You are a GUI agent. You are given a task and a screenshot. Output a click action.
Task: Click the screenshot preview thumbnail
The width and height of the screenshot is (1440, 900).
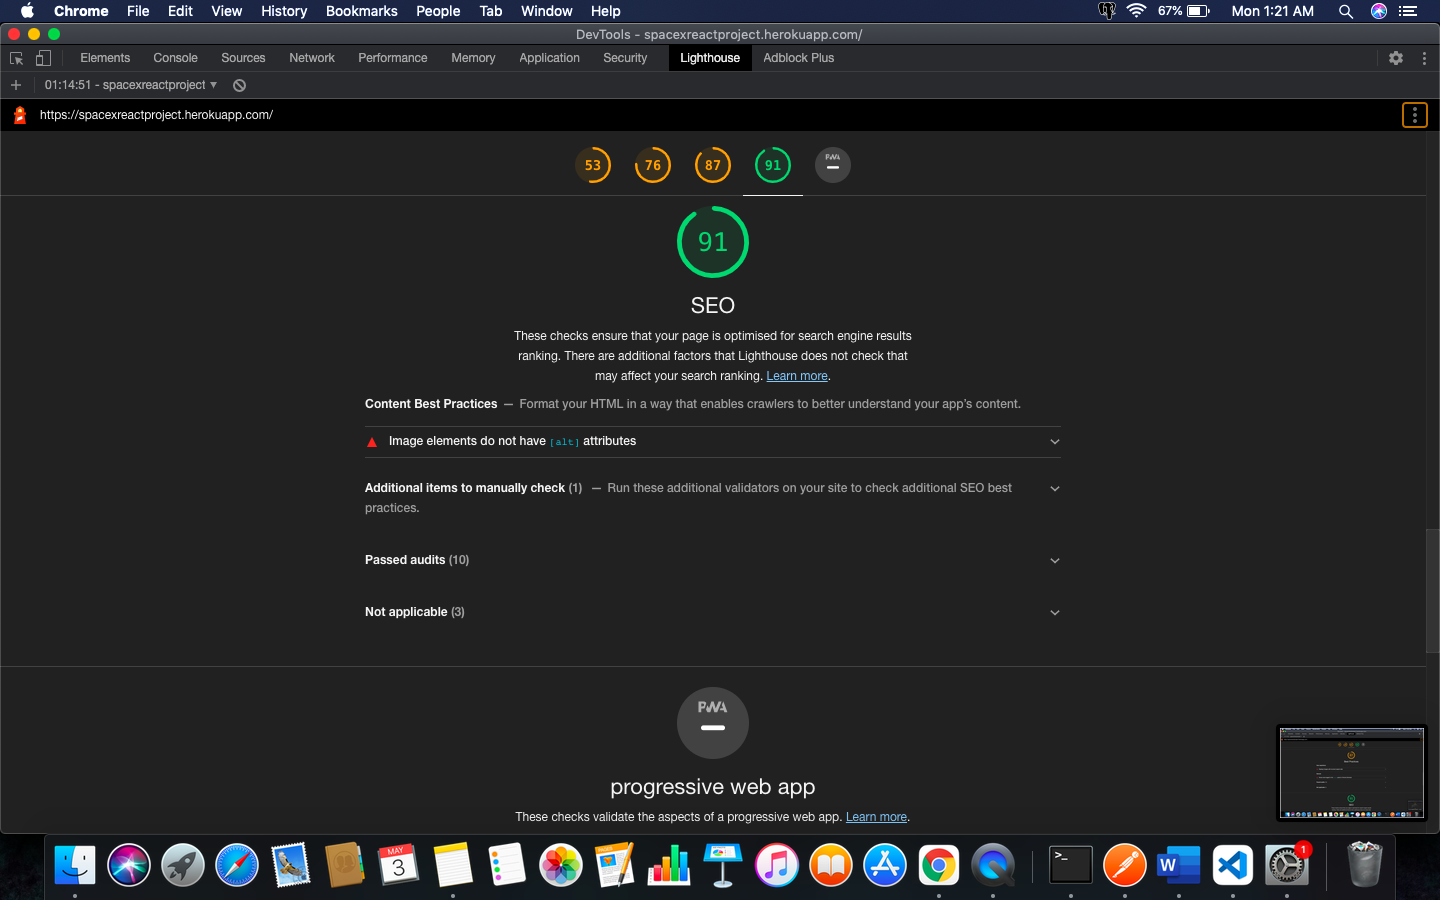coord(1351,772)
